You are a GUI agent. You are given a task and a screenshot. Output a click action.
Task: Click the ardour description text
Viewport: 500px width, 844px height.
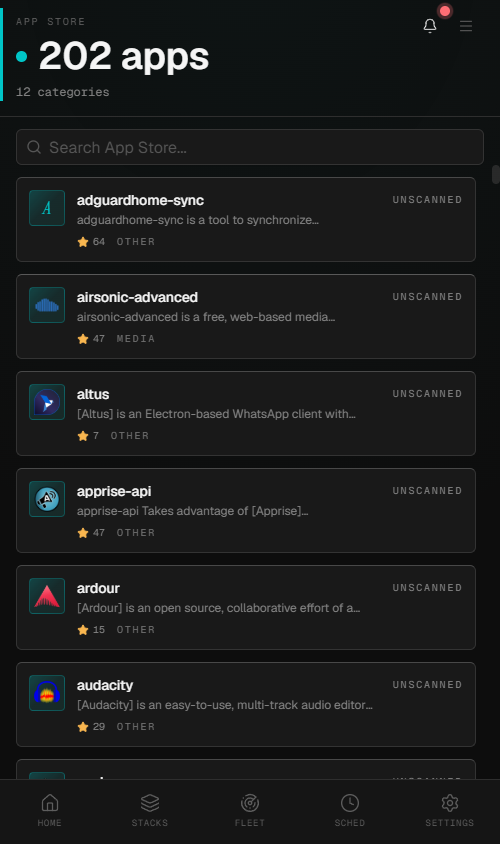[x=219, y=608]
